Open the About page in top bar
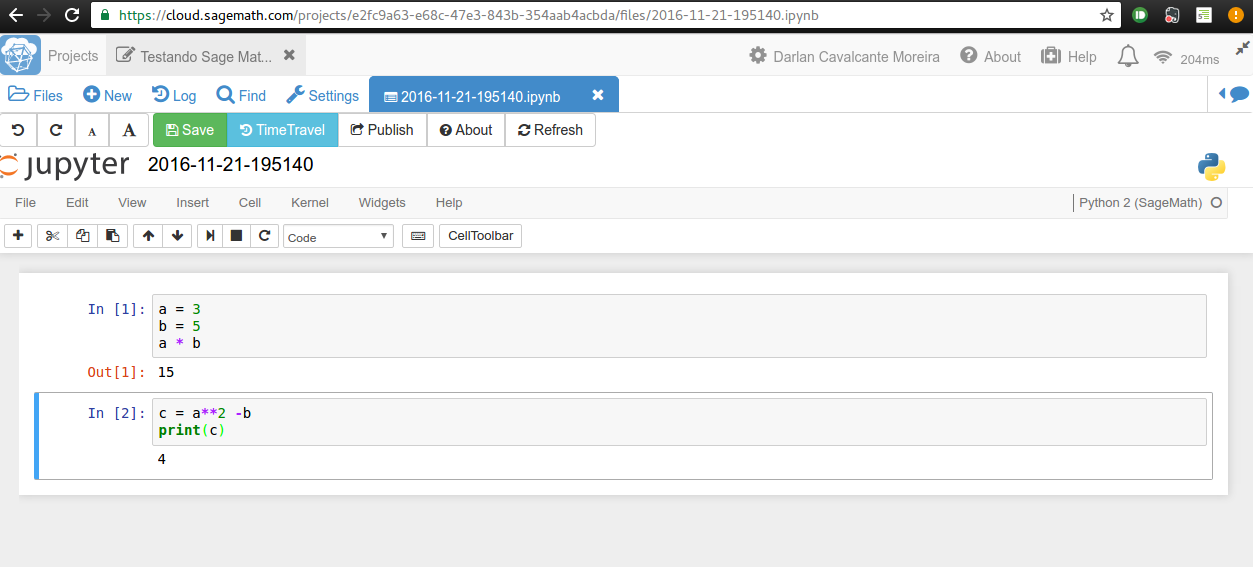This screenshot has height=567, width=1253. tap(990, 57)
